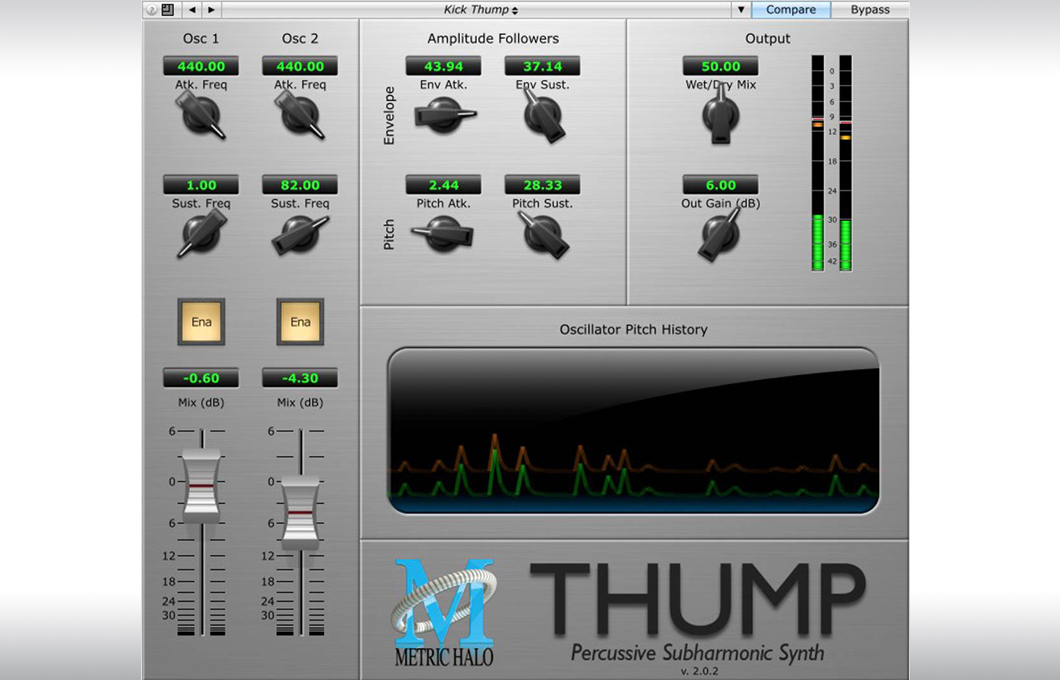Go to previous preset arrow

pyautogui.click(x=193, y=9)
